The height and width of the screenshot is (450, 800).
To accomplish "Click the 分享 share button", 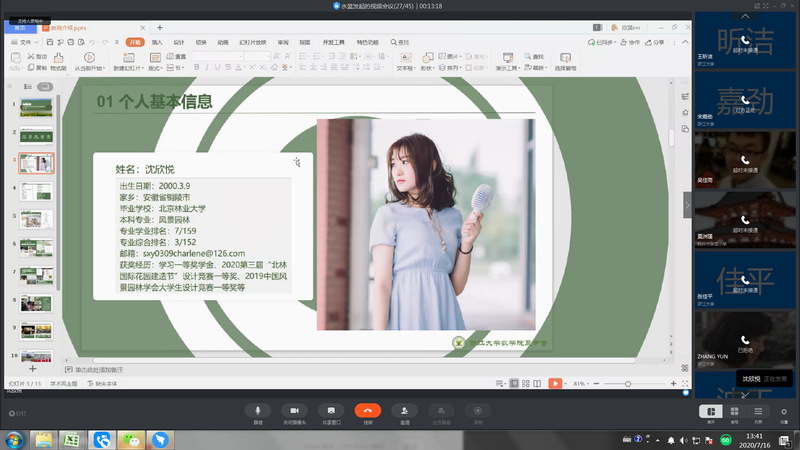I will (x=655, y=42).
